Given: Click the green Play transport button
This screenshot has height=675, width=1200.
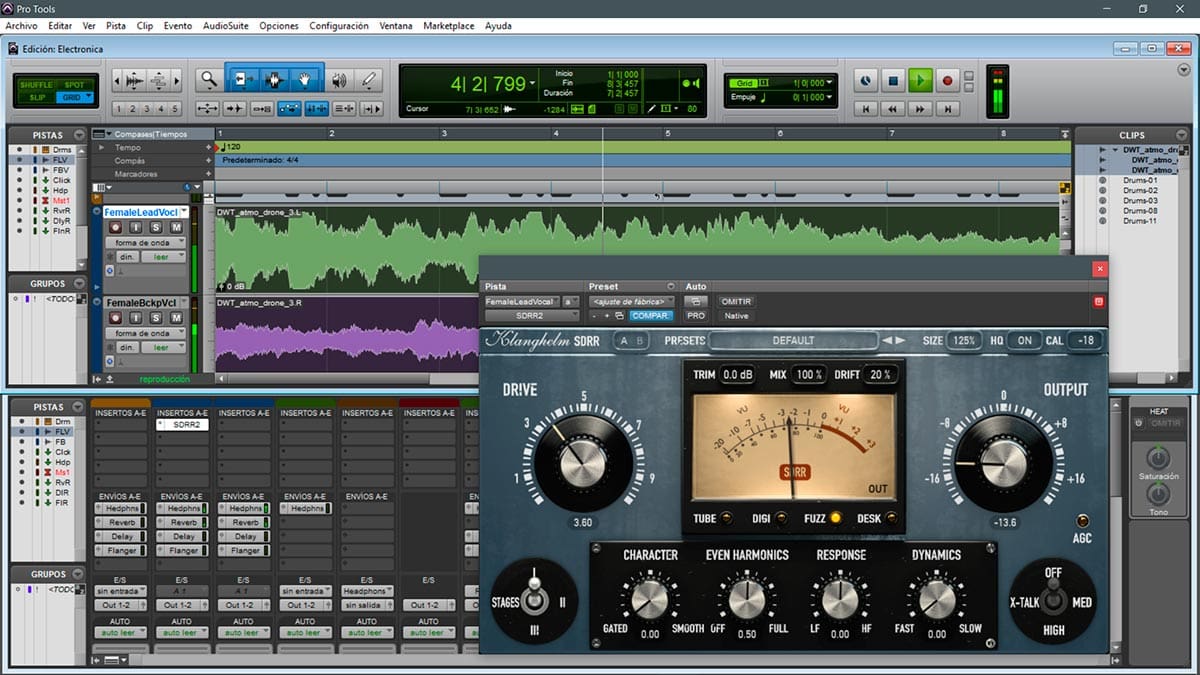Looking at the screenshot, I should 920,80.
